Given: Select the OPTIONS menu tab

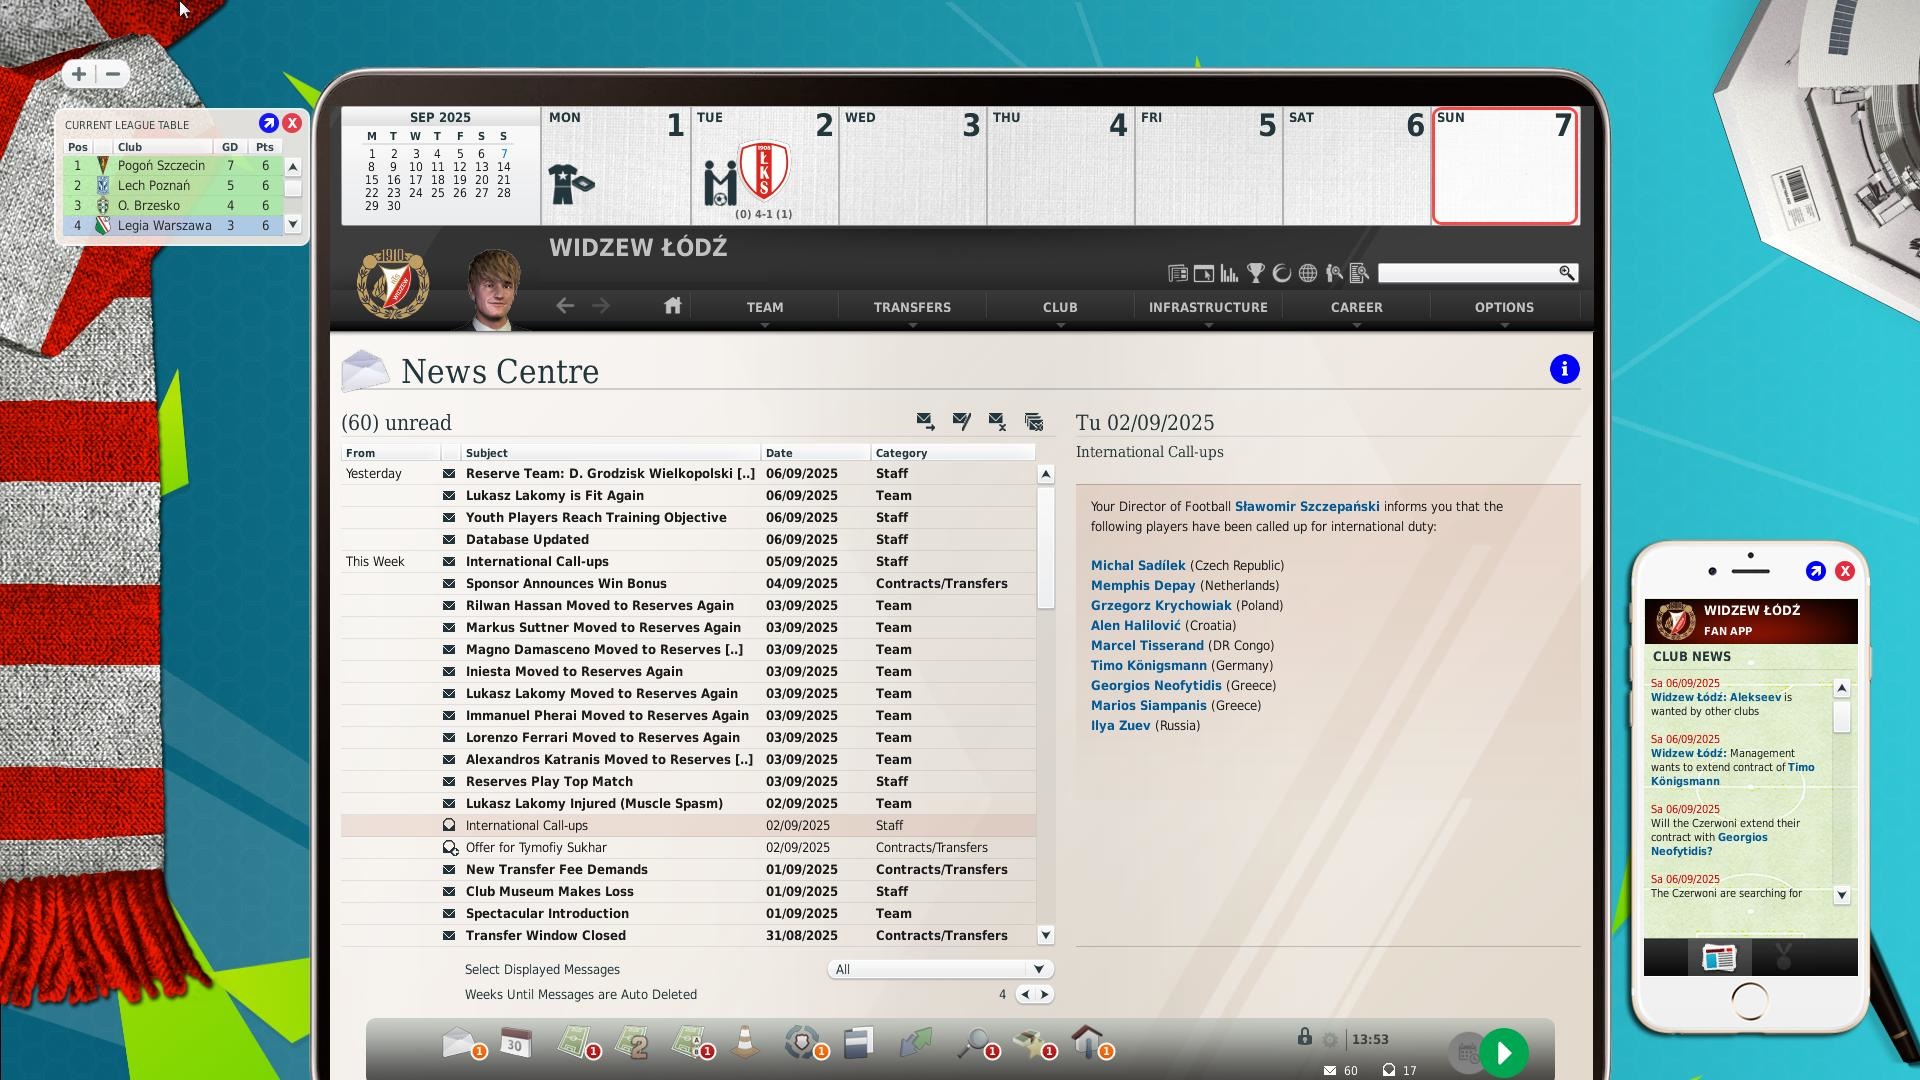Looking at the screenshot, I should [1503, 307].
